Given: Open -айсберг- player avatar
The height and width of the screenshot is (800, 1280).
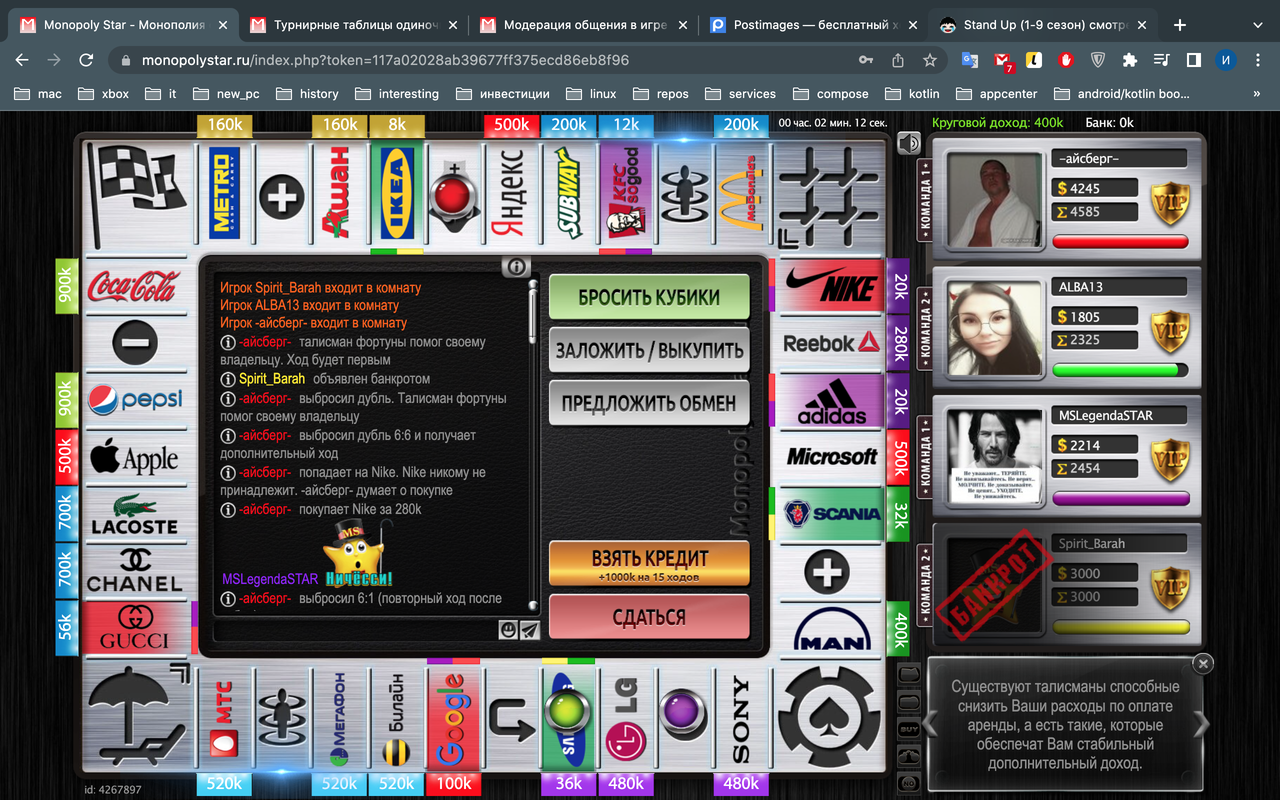Looking at the screenshot, I should (993, 200).
